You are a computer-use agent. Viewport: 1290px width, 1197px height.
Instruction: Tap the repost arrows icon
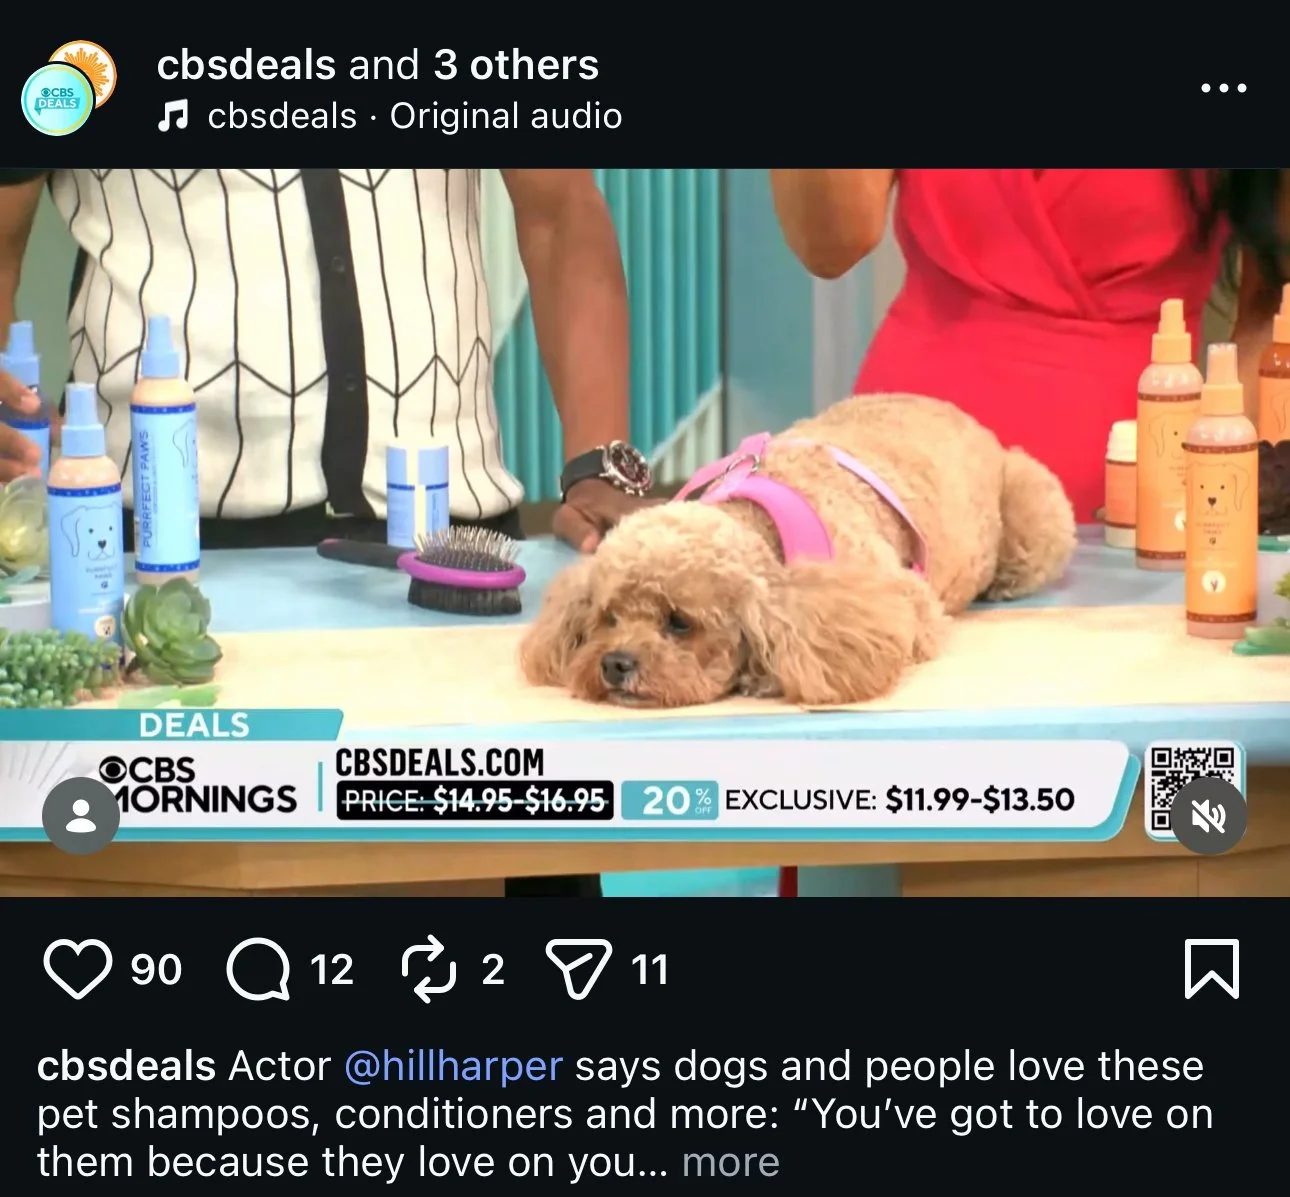point(430,969)
